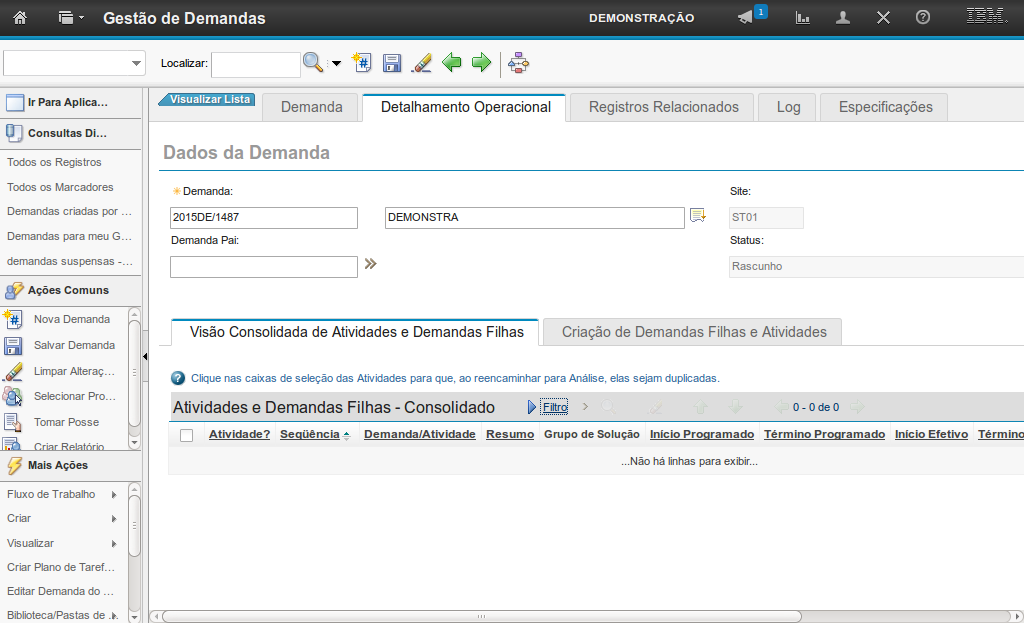Screen dimensions: 1024x624
Task: Click the clear changes eraser icon
Action: [422, 63]
